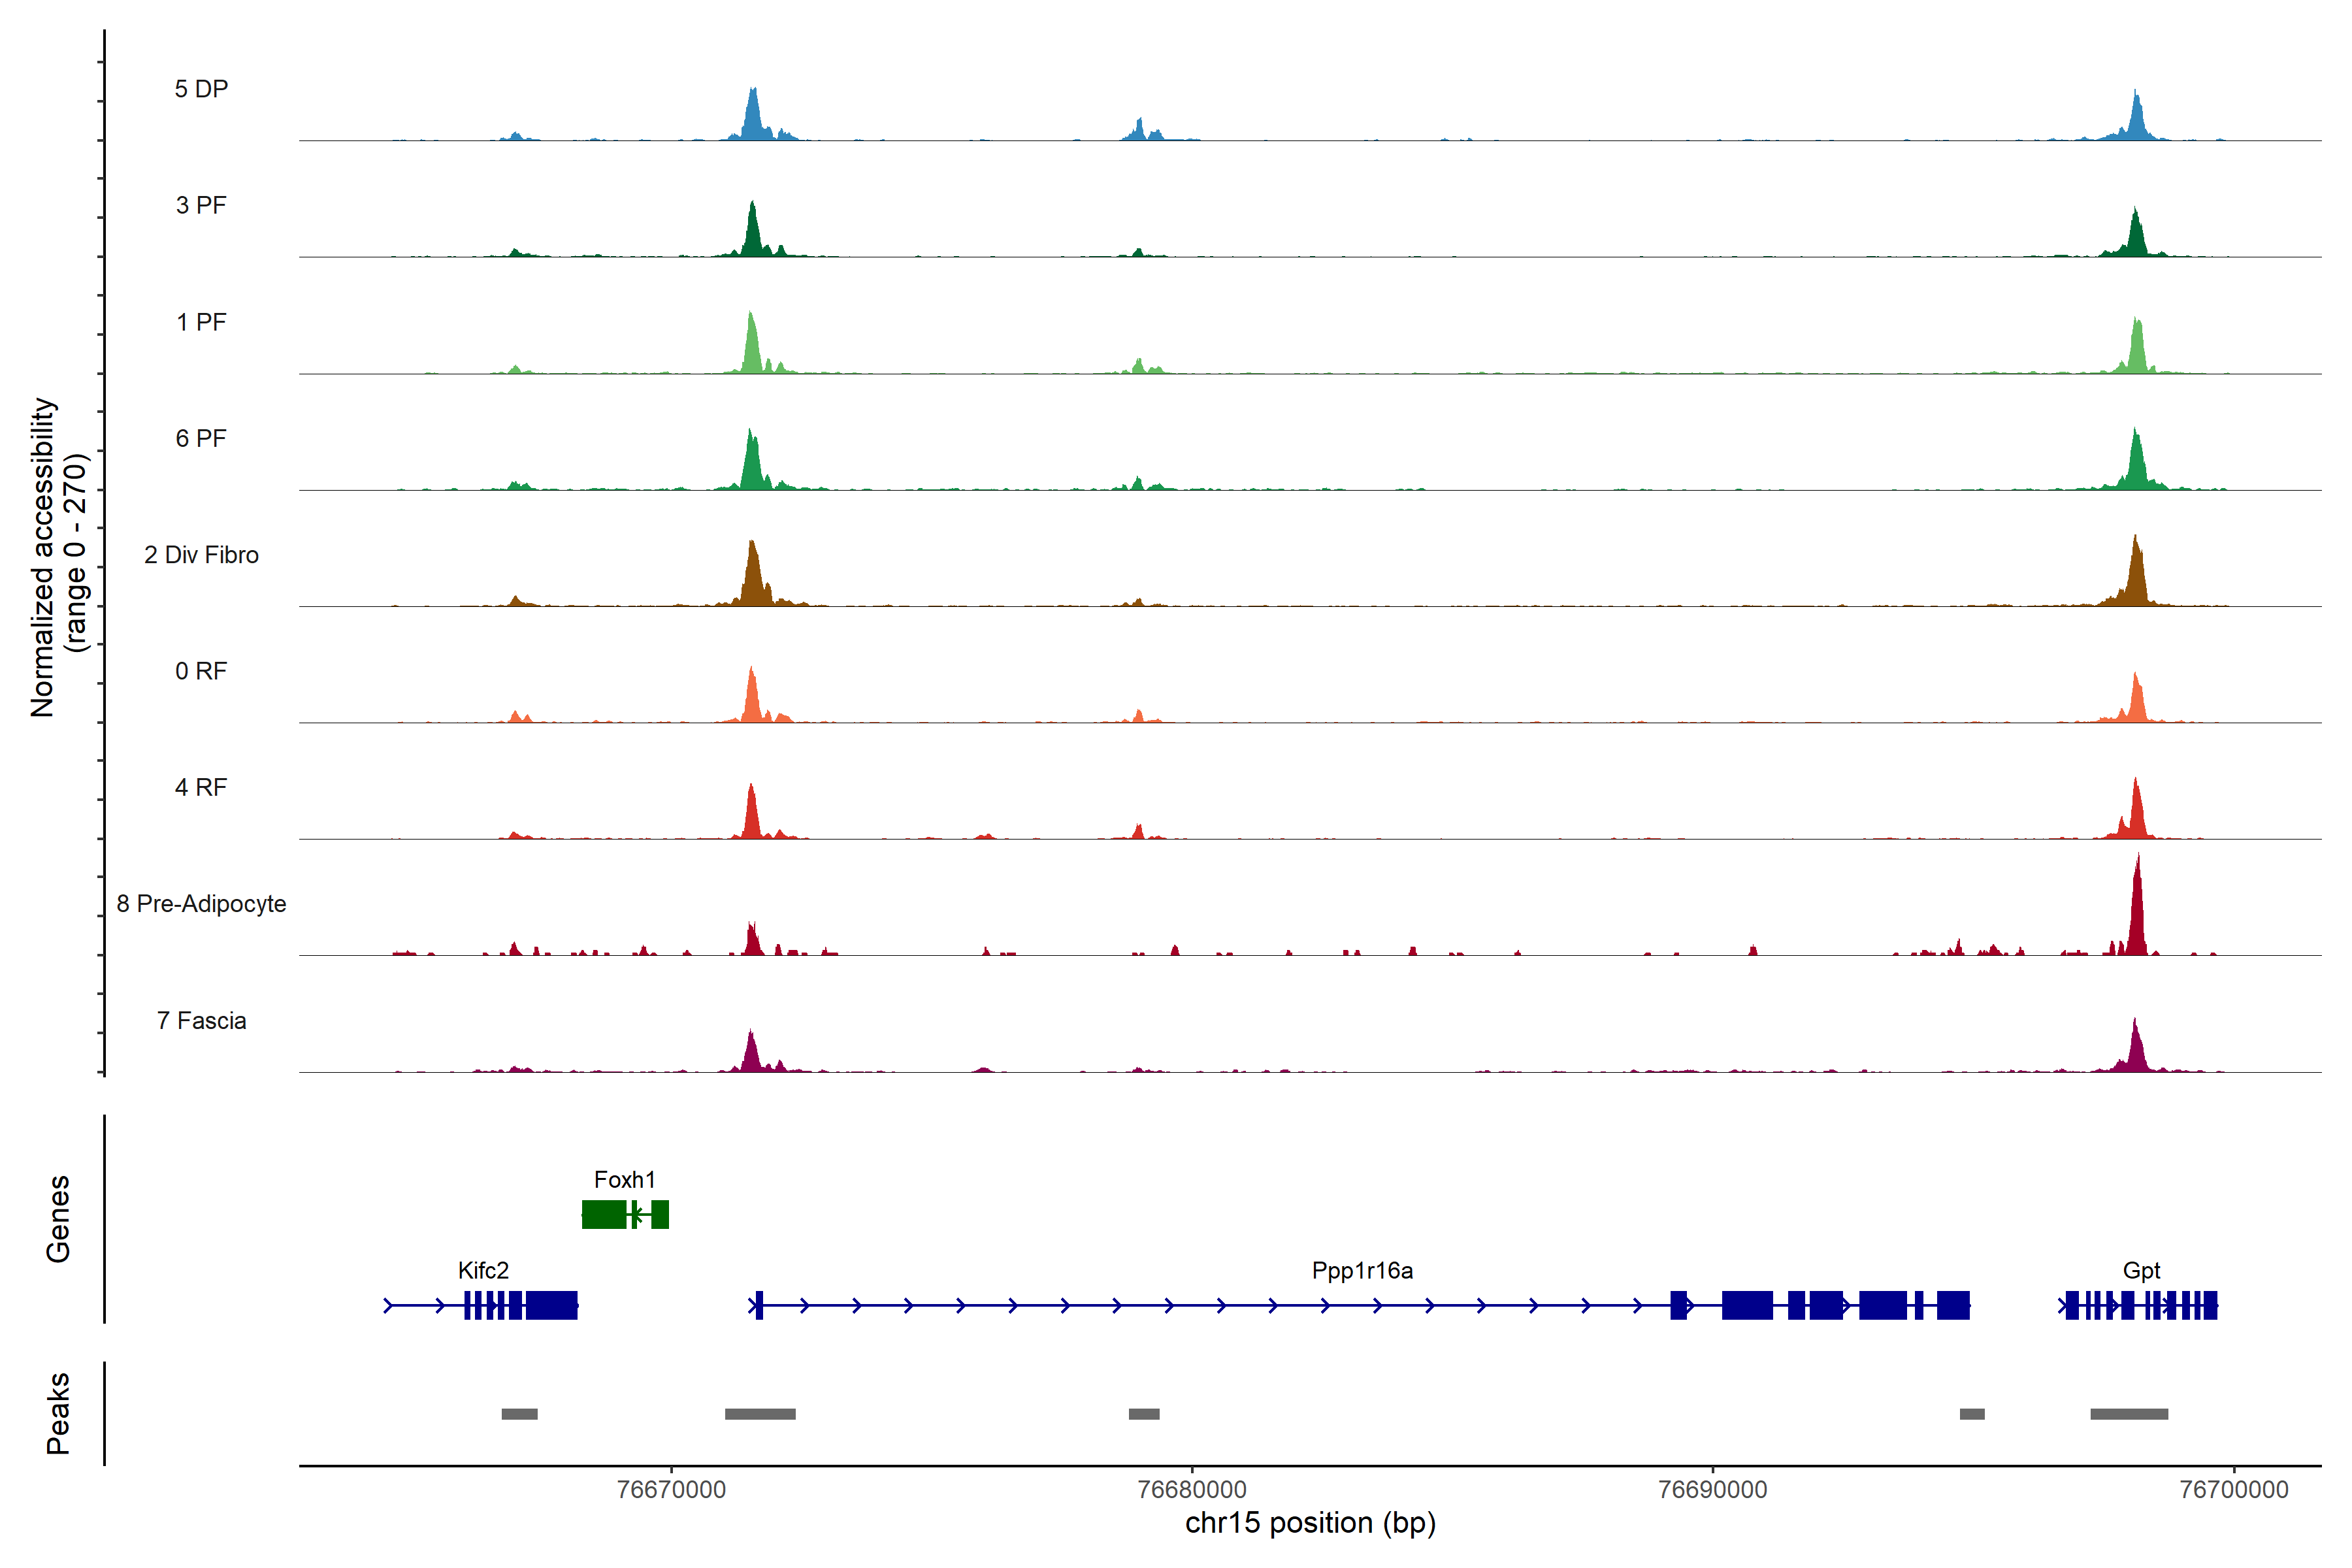This screenshot has width=2352, height=1568.
Task: Click the Ppp1r16a gene label
Action: pyautogui.click(x=1362, y=1271)
